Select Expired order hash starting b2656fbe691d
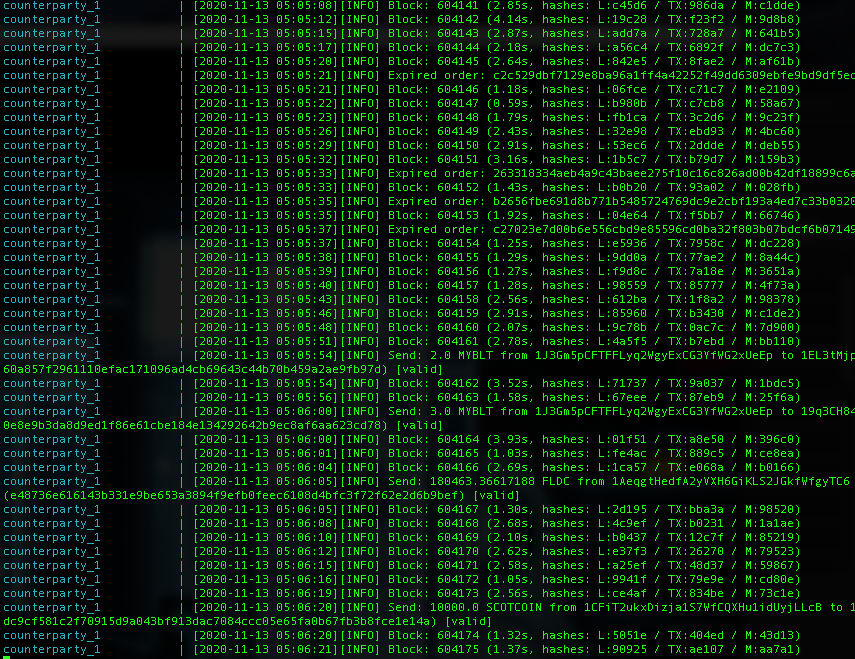 (x=673, y=202)
